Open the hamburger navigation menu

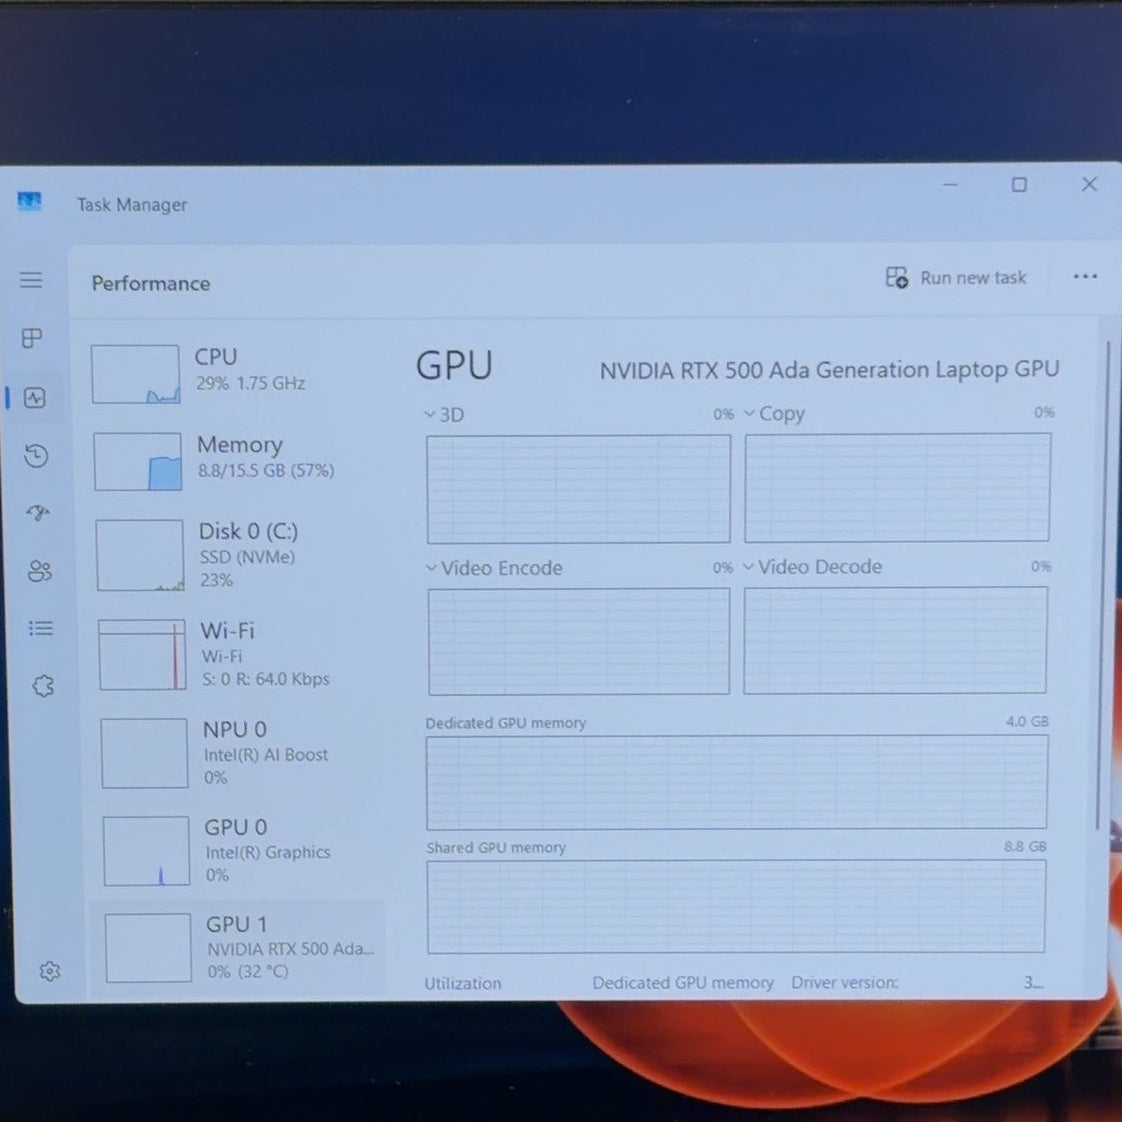pos(31,280)
